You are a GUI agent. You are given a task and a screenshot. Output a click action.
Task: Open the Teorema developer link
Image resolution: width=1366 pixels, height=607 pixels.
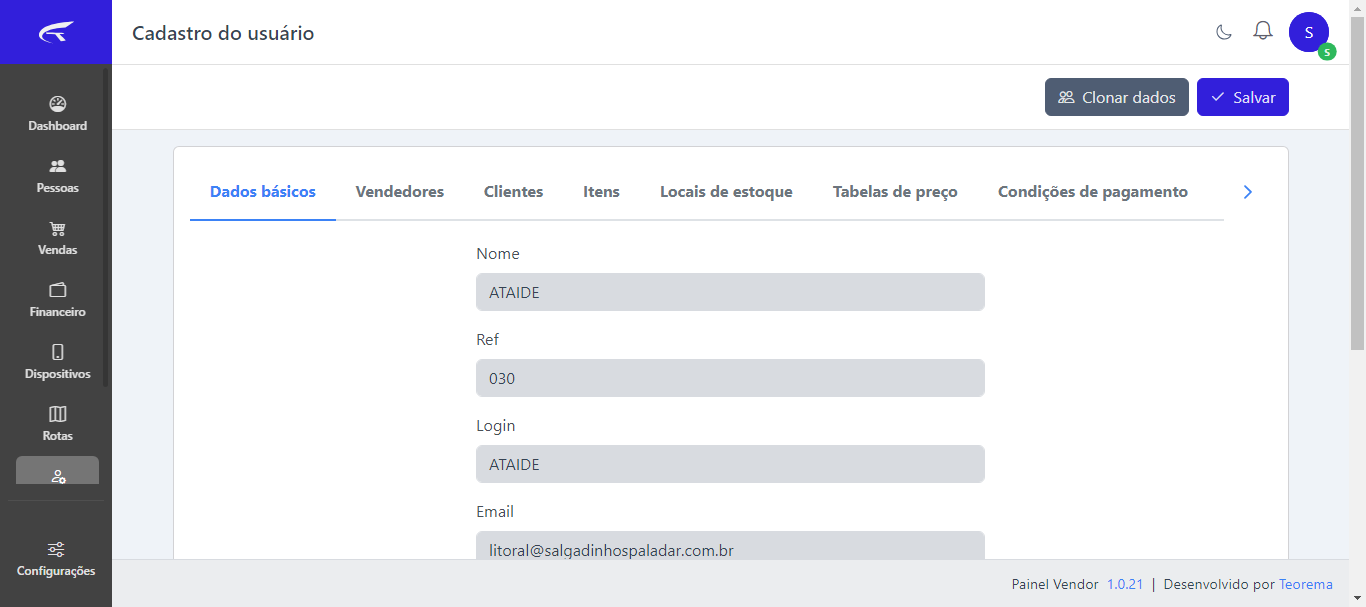[x=1306, y=584]
